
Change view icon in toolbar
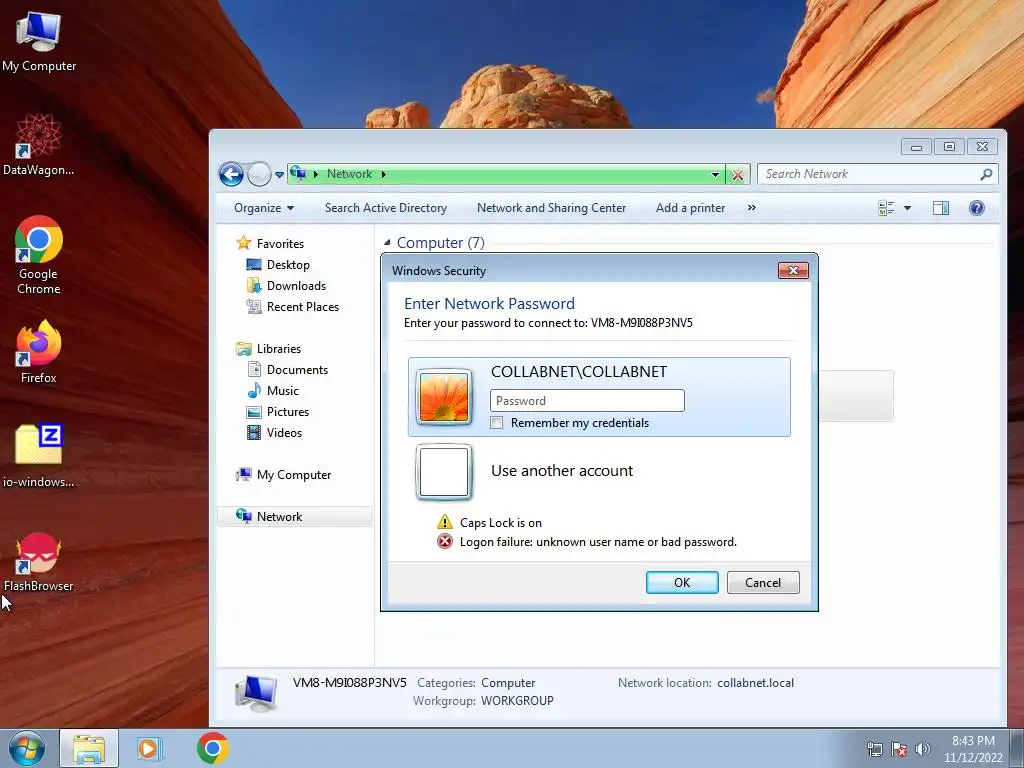point(886,208)
